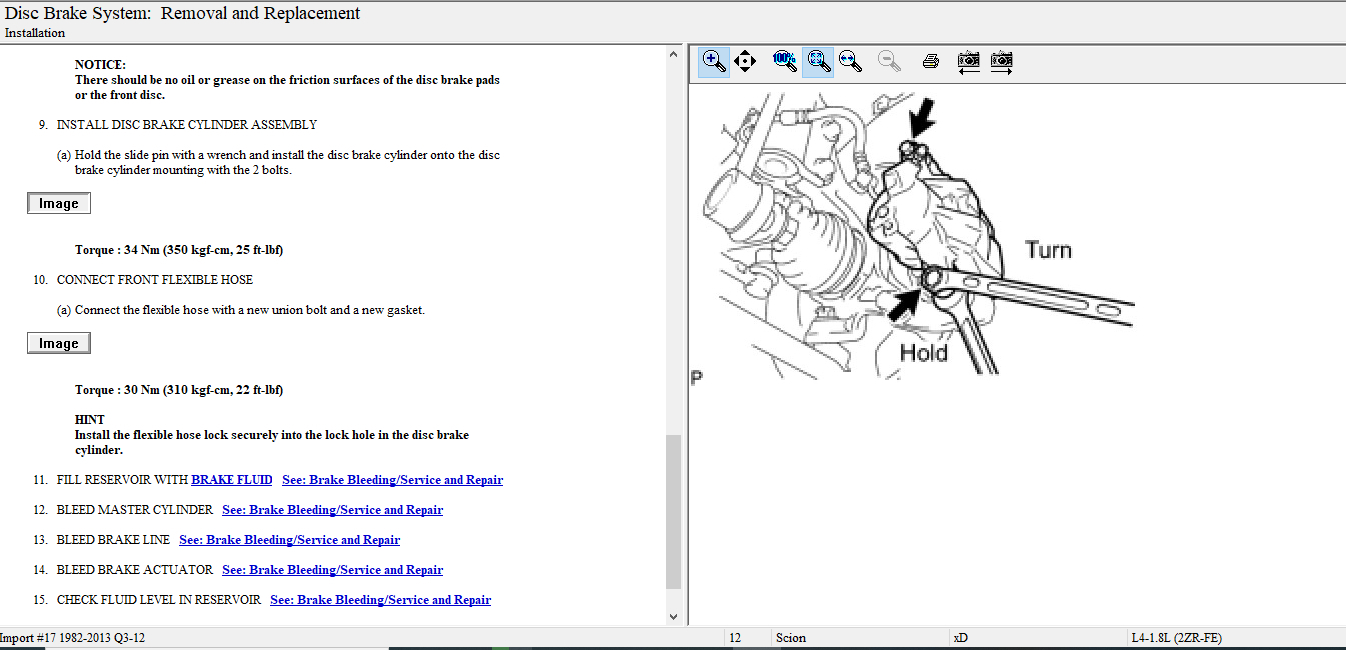Open Image button under step 9
The image size is (1346, 650).
[x=59, y=204]
